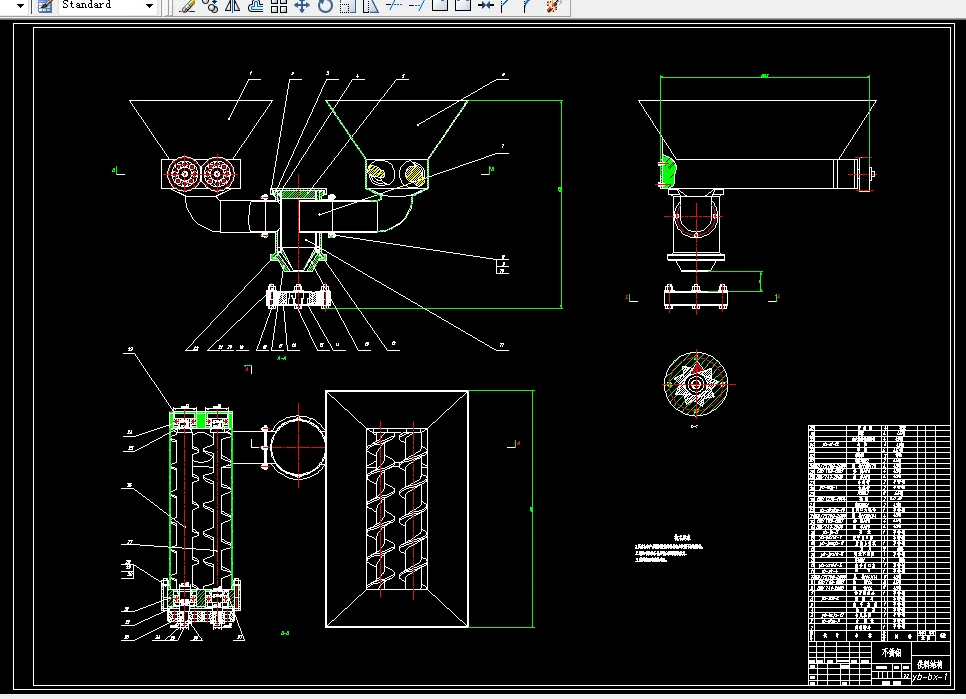Viewport: 966px width, 699px height.
Task: Activate the Mirror tool
Action: click(x=233, y=6)
